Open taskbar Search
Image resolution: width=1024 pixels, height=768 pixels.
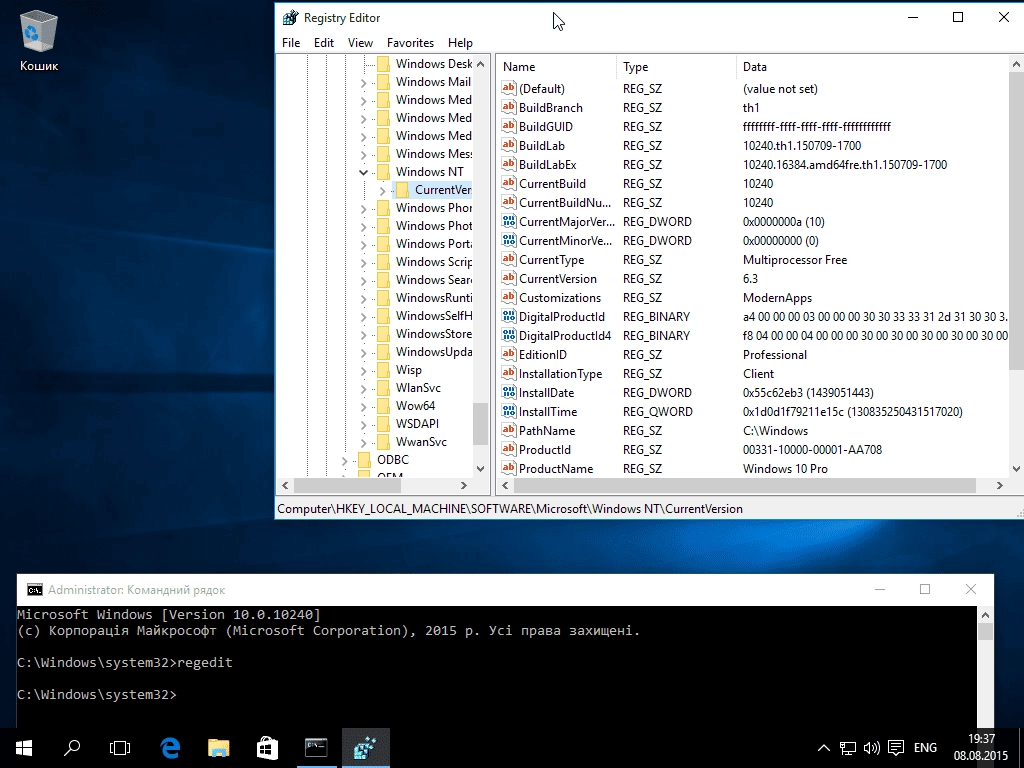point(72,748)
